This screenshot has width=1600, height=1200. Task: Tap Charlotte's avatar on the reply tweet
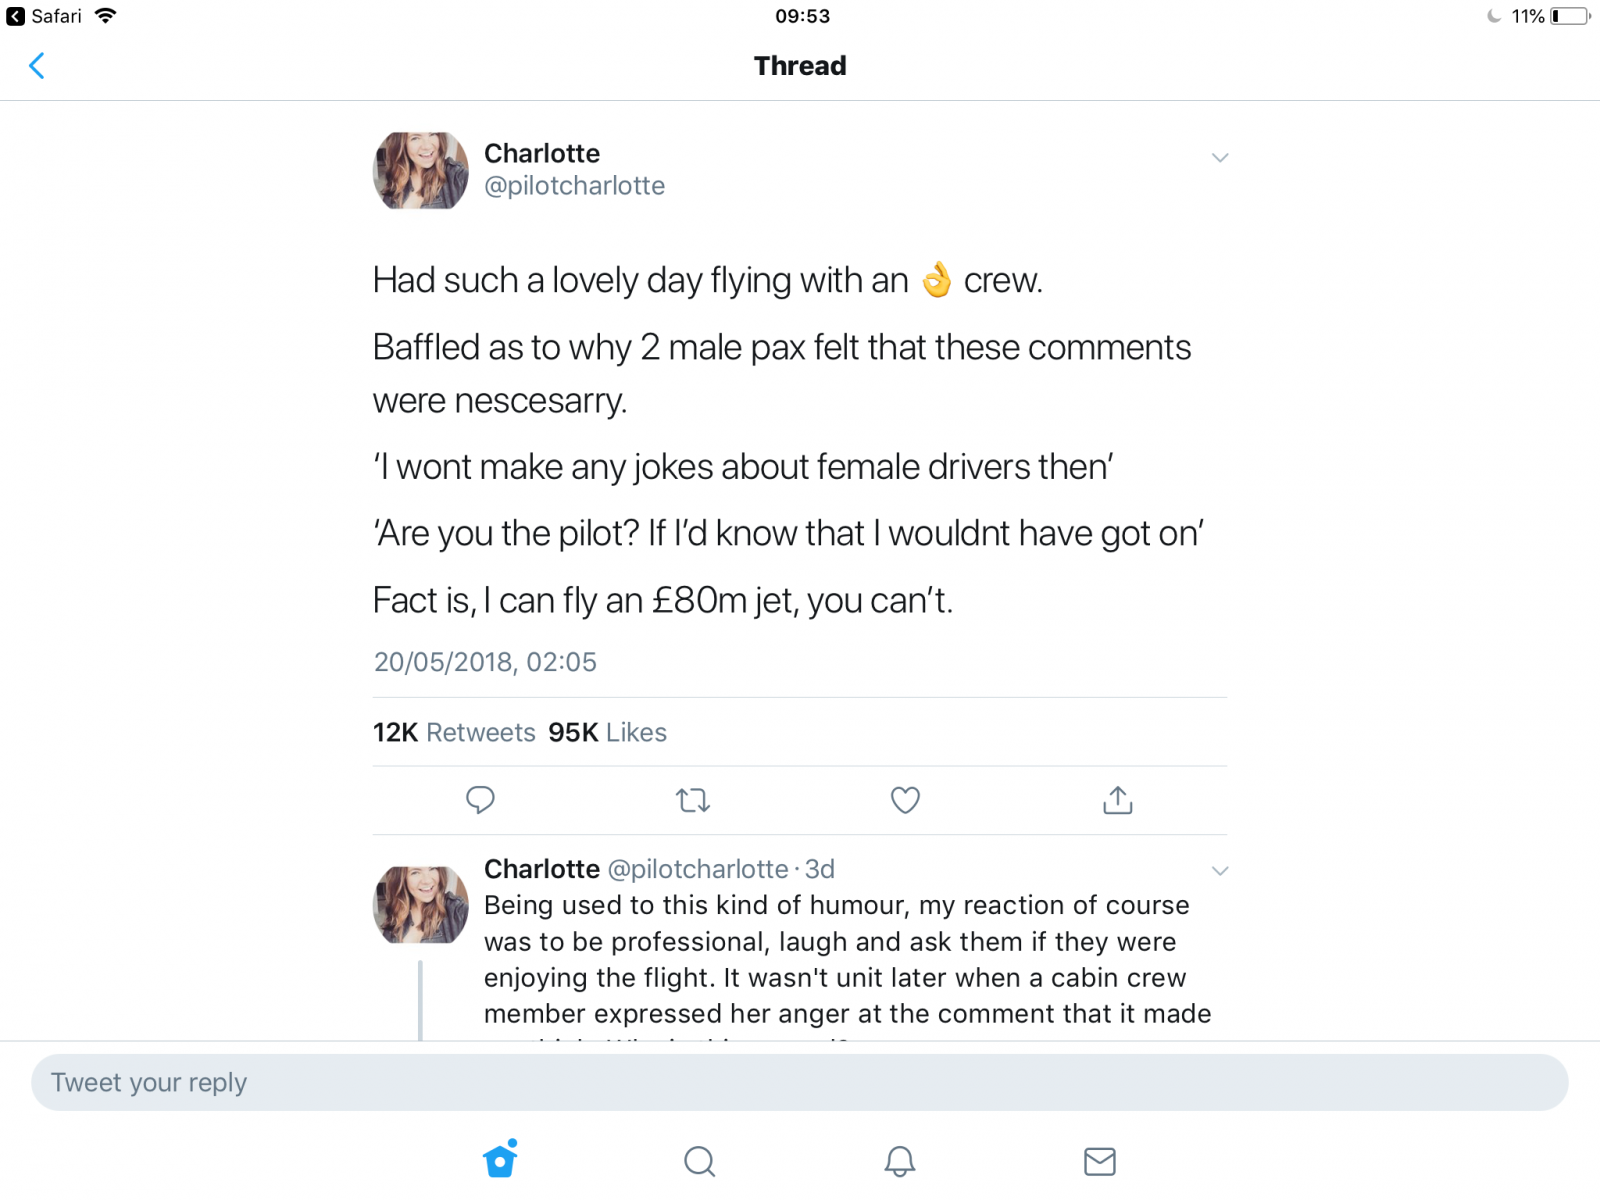coord(420,905)
